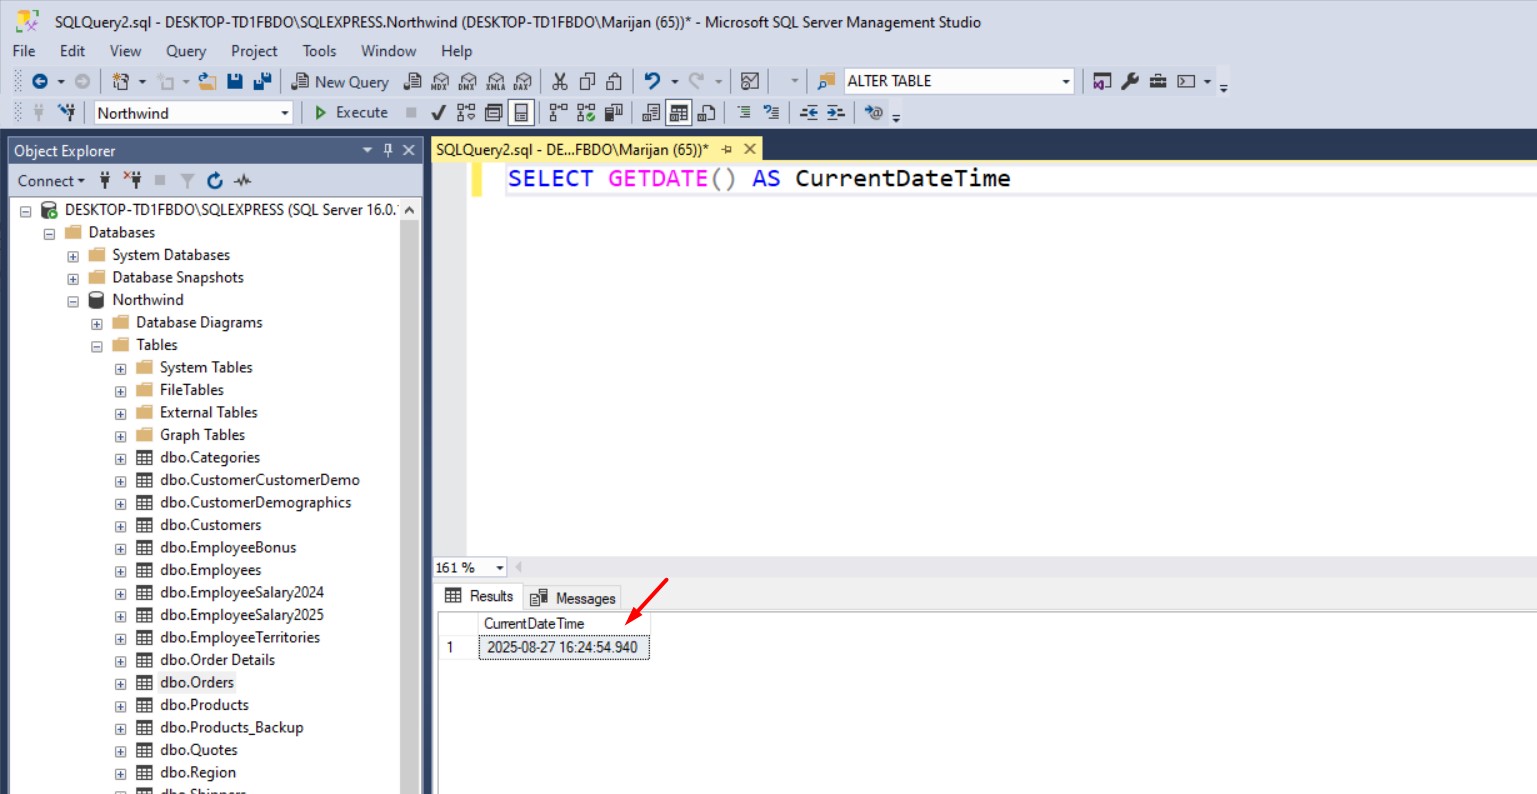Viewport: 1537px width, 794px height.
Task: Run the query with Execute
Action: pos(351,113)
